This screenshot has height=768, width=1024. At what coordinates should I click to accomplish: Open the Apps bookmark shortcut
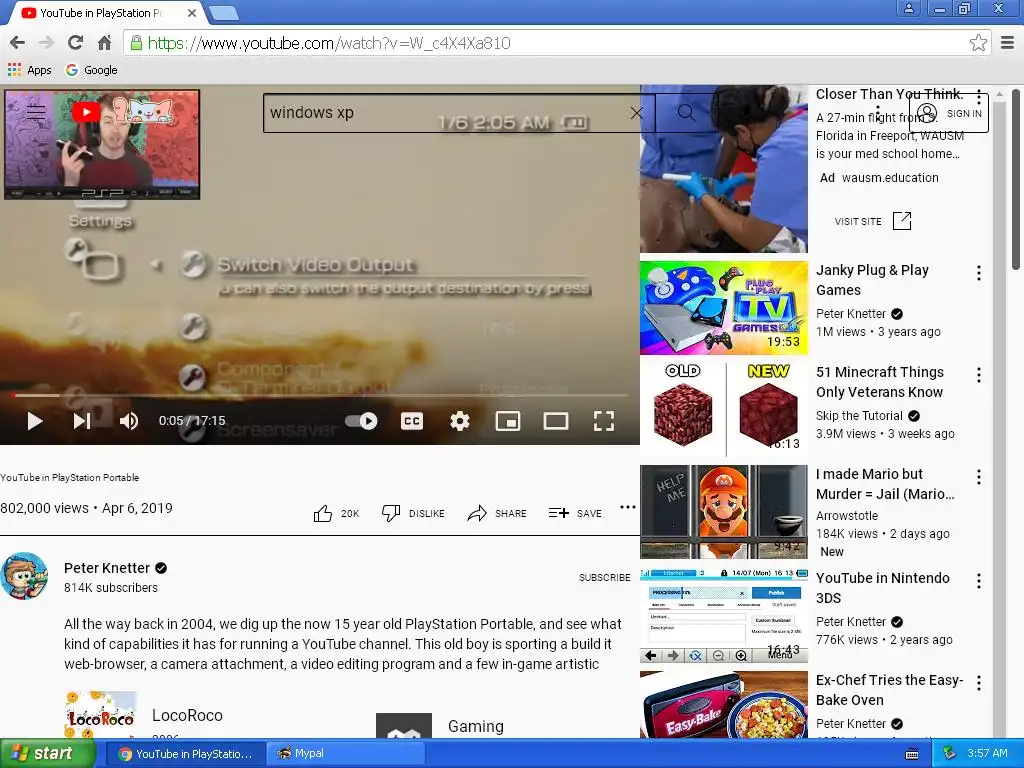(x=29, y=70)
